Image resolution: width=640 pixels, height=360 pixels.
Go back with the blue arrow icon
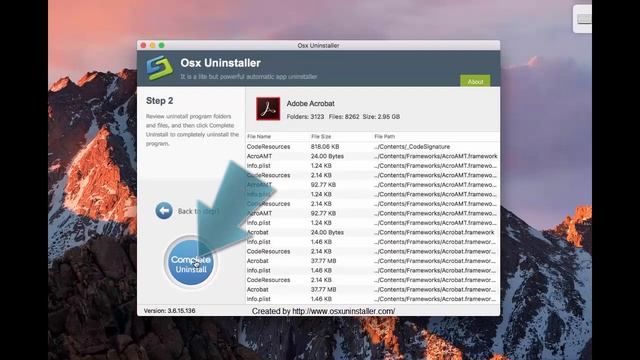164,211
